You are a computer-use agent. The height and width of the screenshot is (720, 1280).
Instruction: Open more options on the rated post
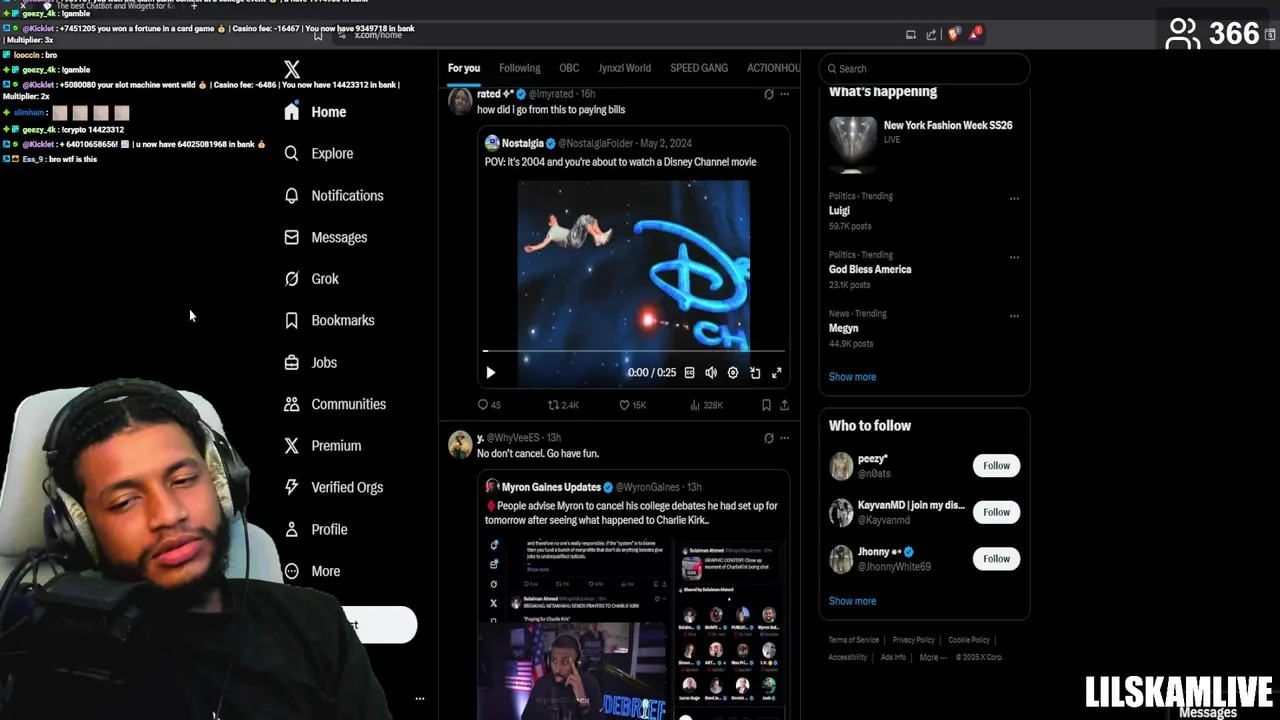click(784, 94)
